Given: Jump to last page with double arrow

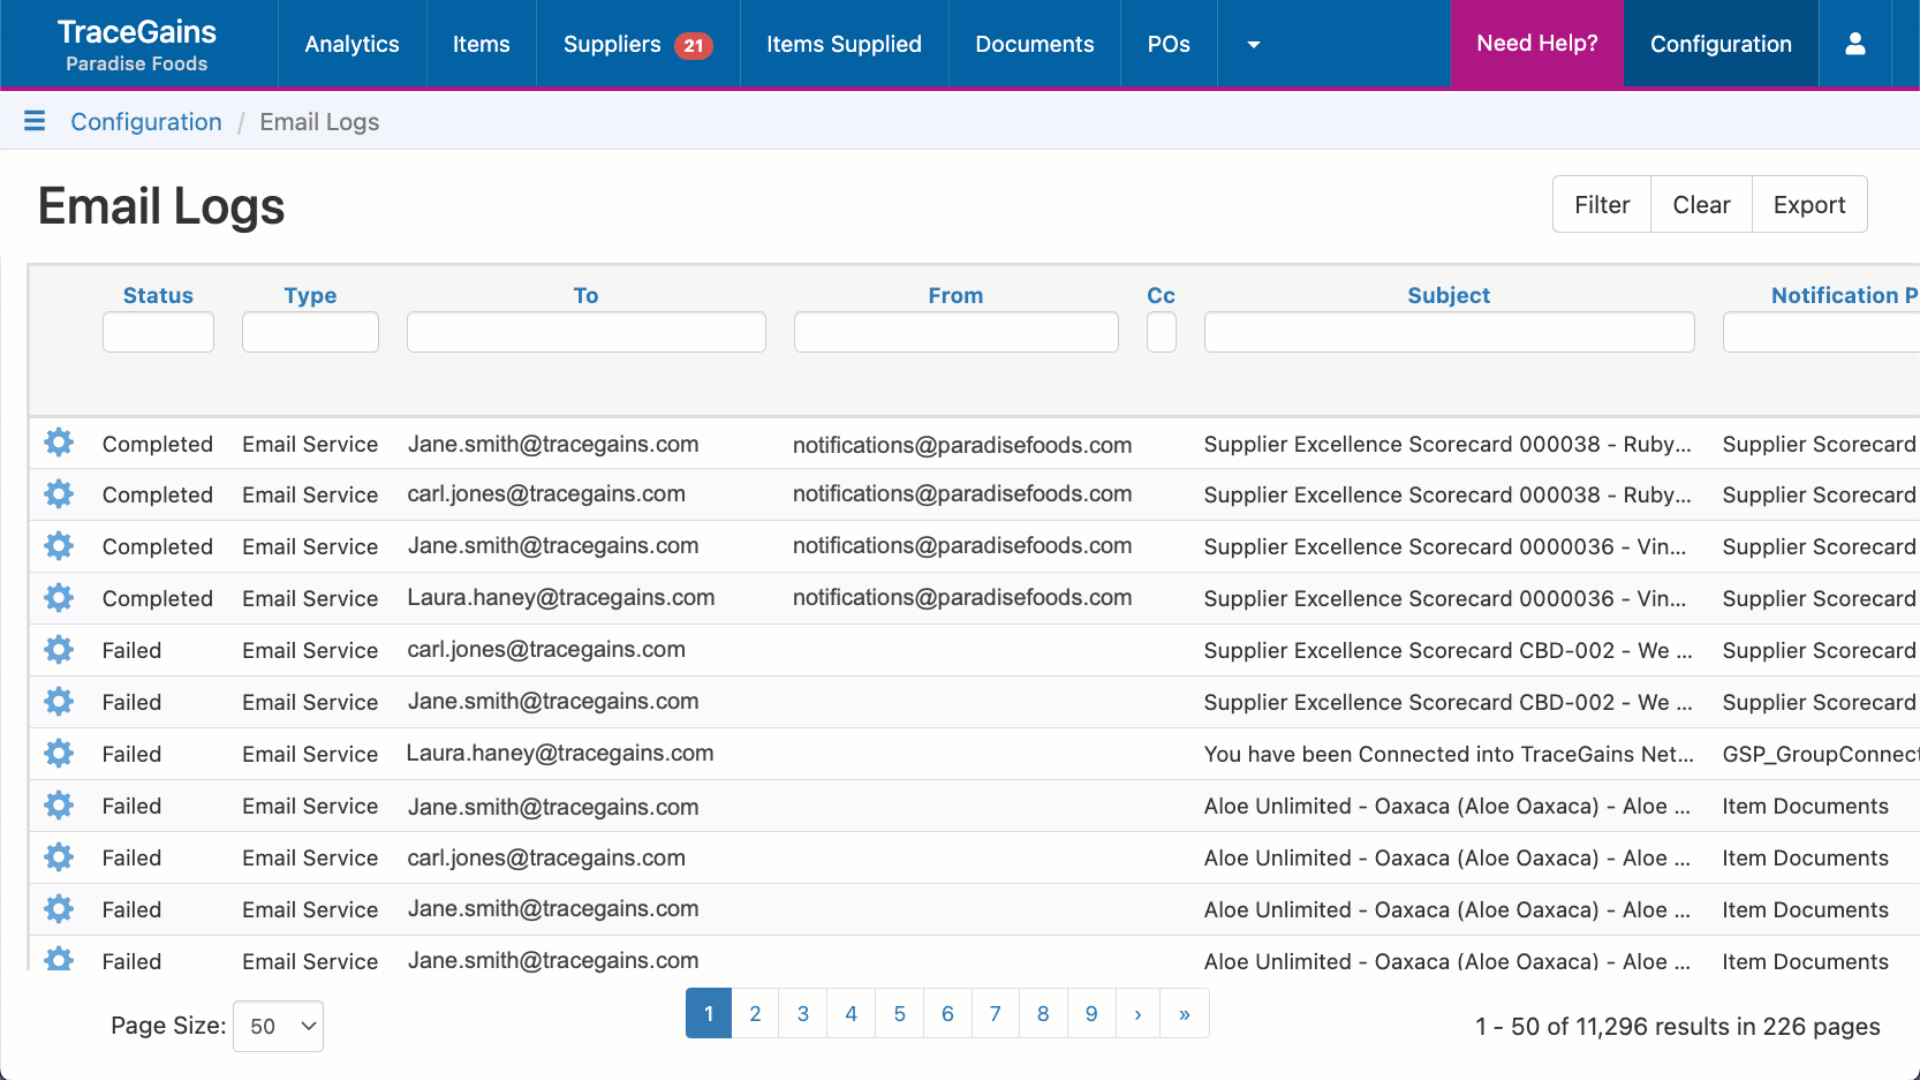Looking at the screenshot, I should pyautogui.click(x=1184, y=1013).
